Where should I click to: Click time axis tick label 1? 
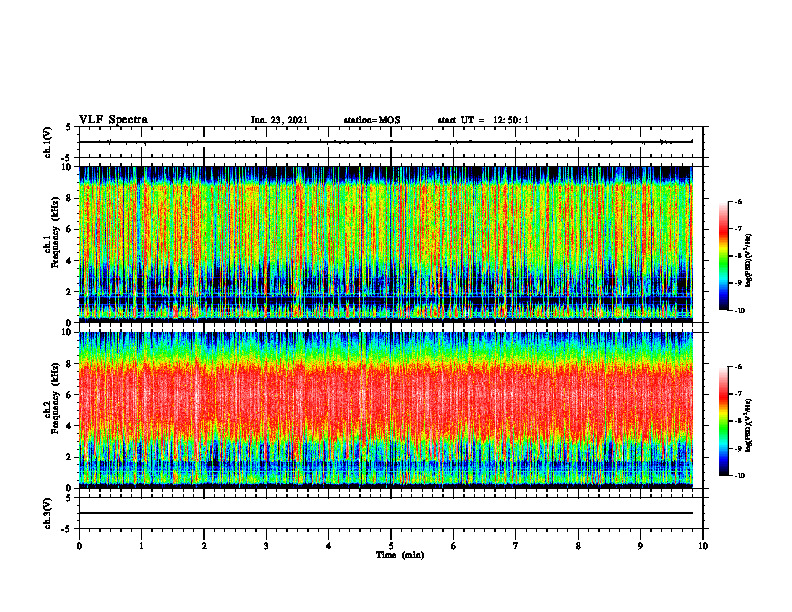(x=141, y=546)
